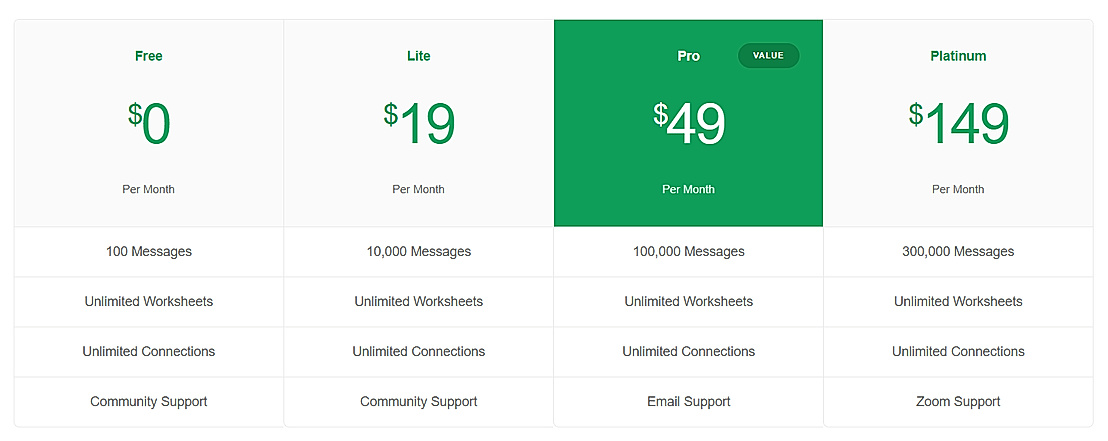The height and width of the screenshot is (441, 1108).
Task: Click Unlimited Worksheets in Platinum column
Action: (x=958, y=302)
